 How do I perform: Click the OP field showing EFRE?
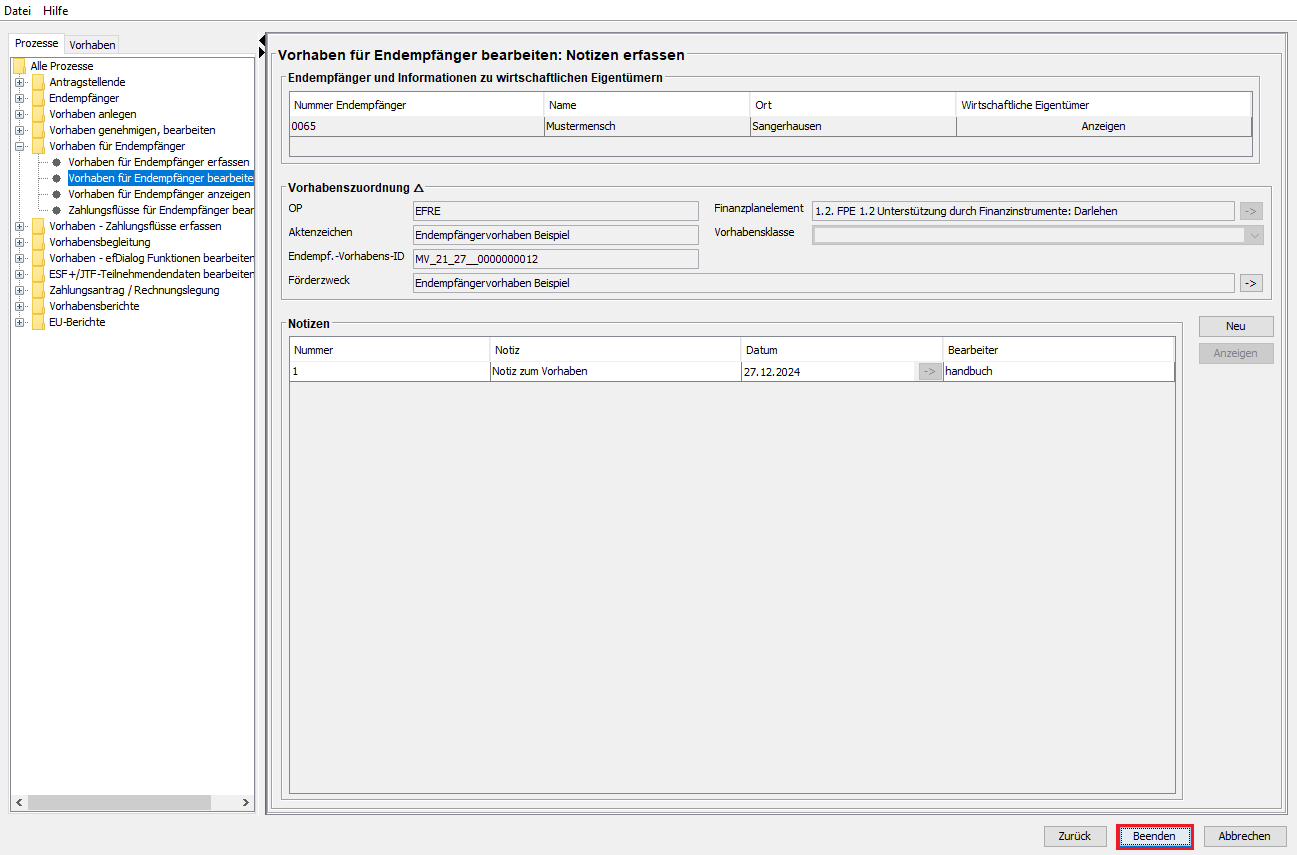click(x=555, y=211)
